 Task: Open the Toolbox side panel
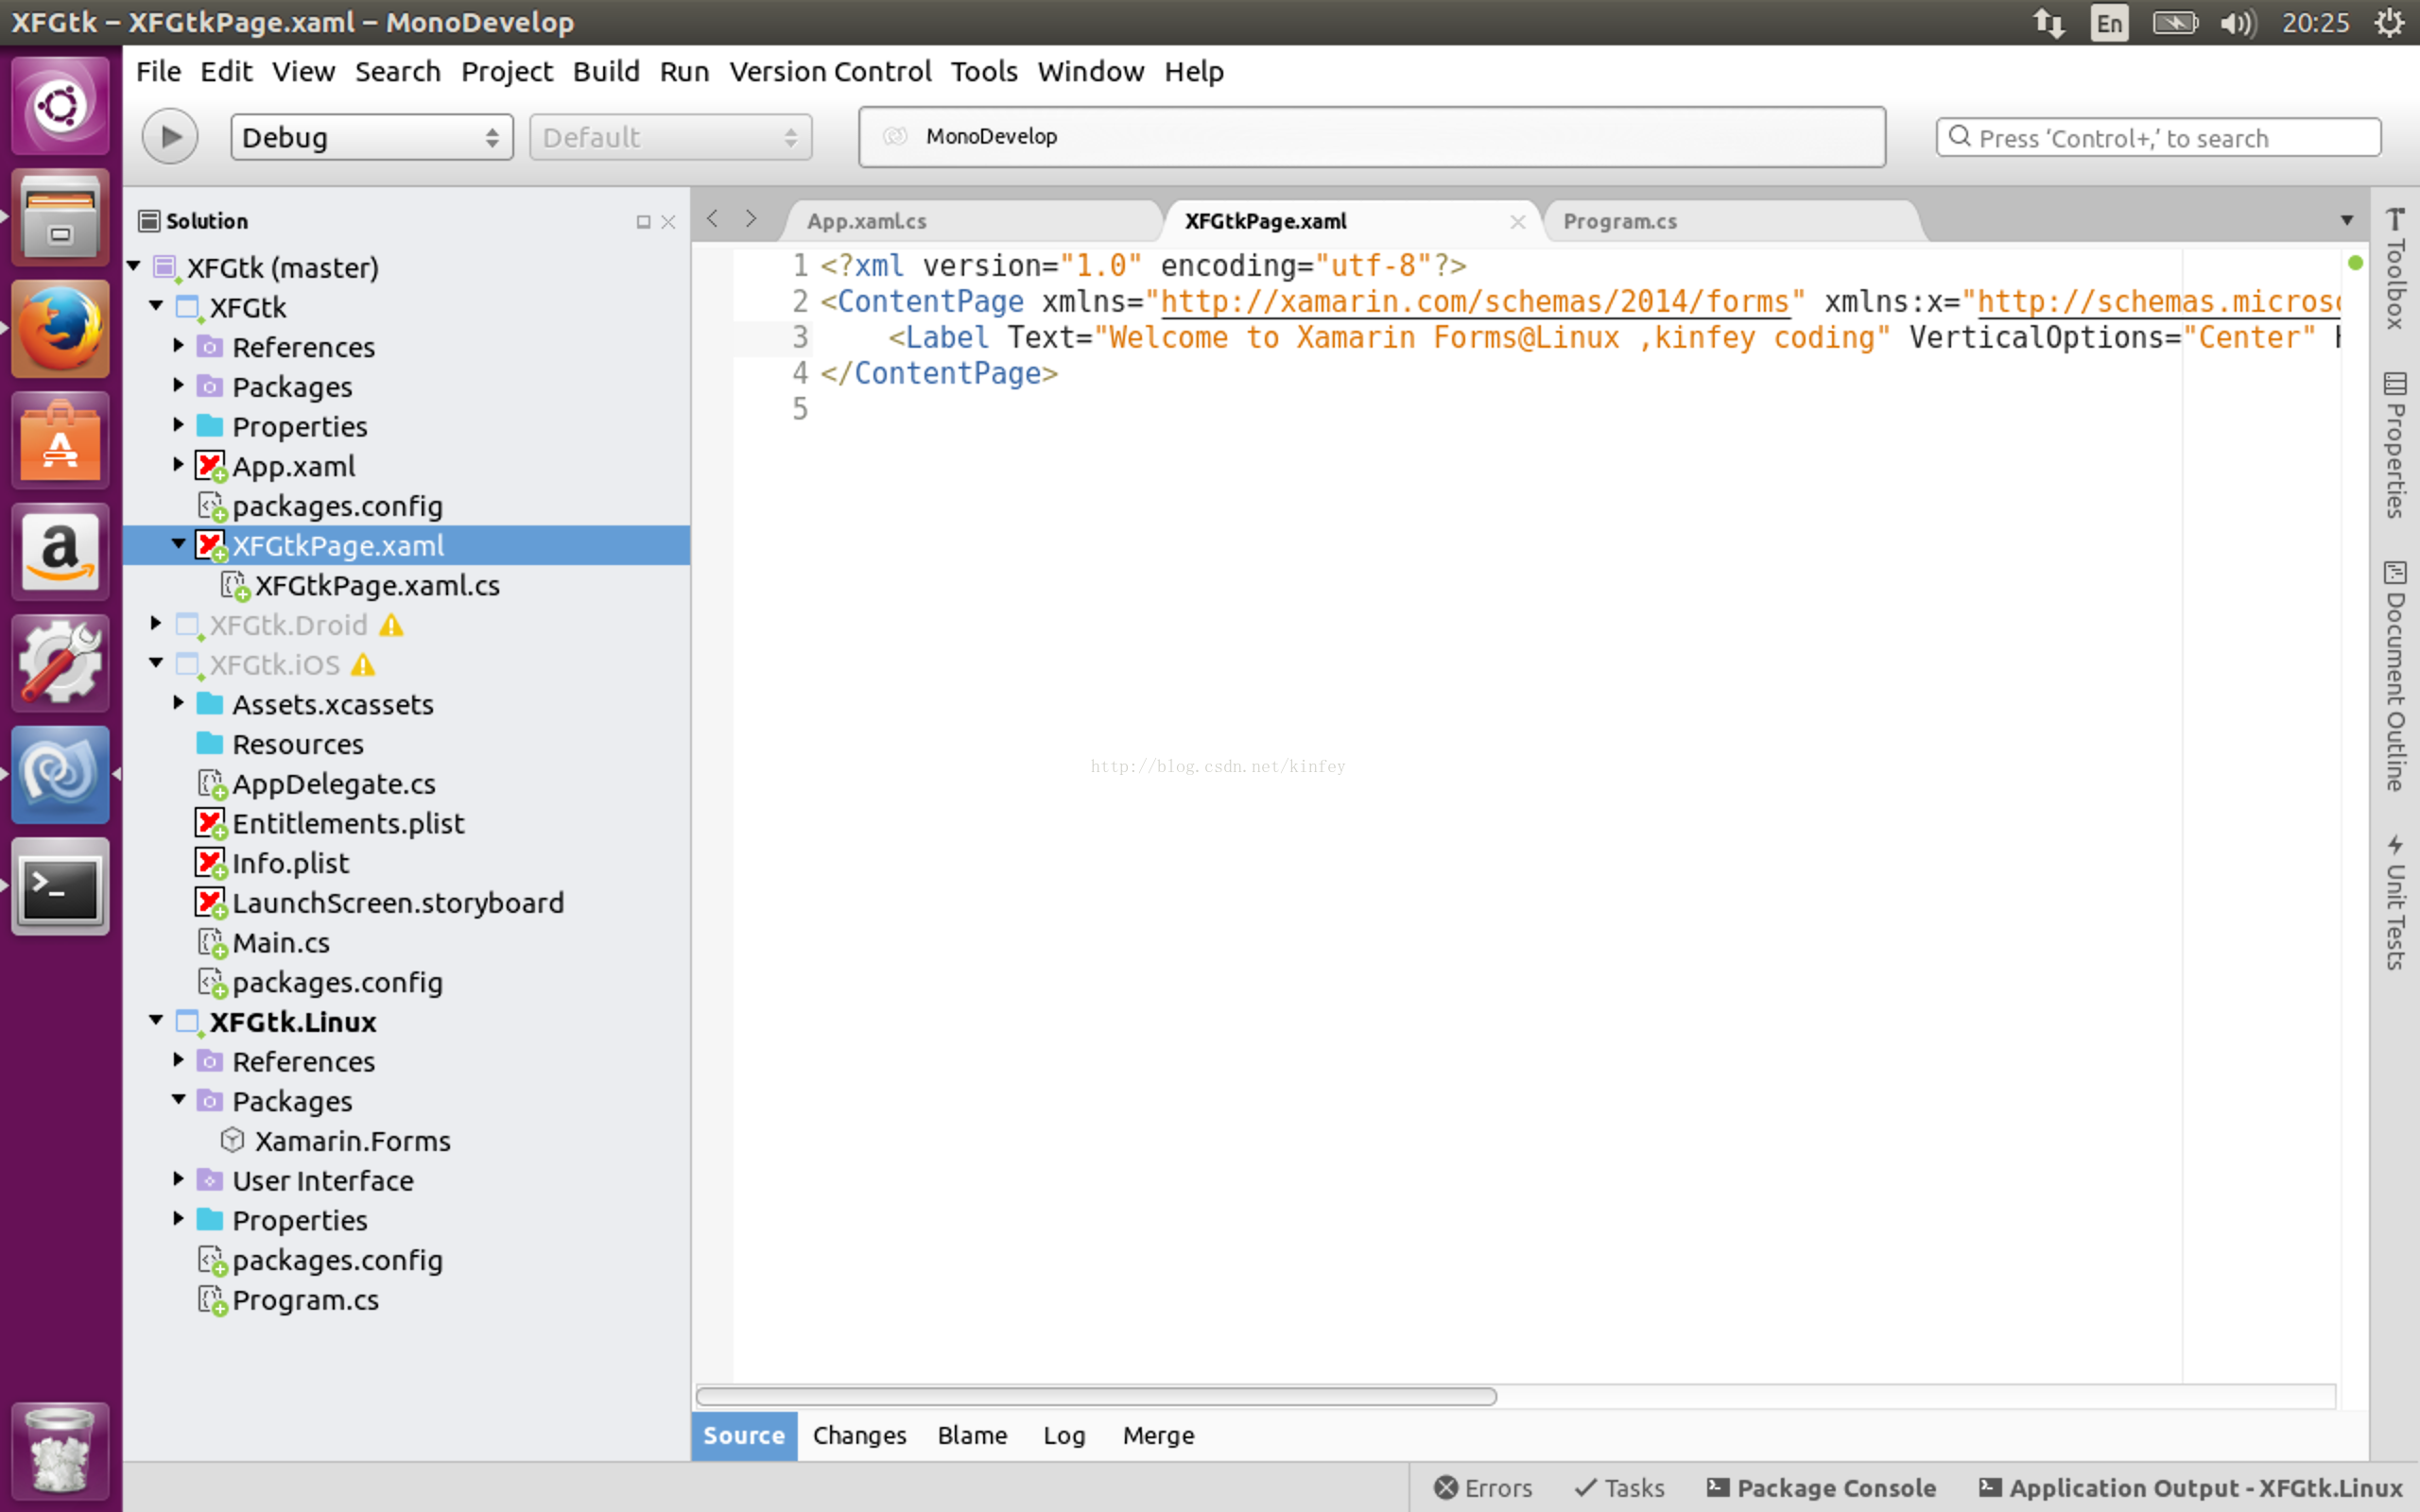click(2394, 268)
